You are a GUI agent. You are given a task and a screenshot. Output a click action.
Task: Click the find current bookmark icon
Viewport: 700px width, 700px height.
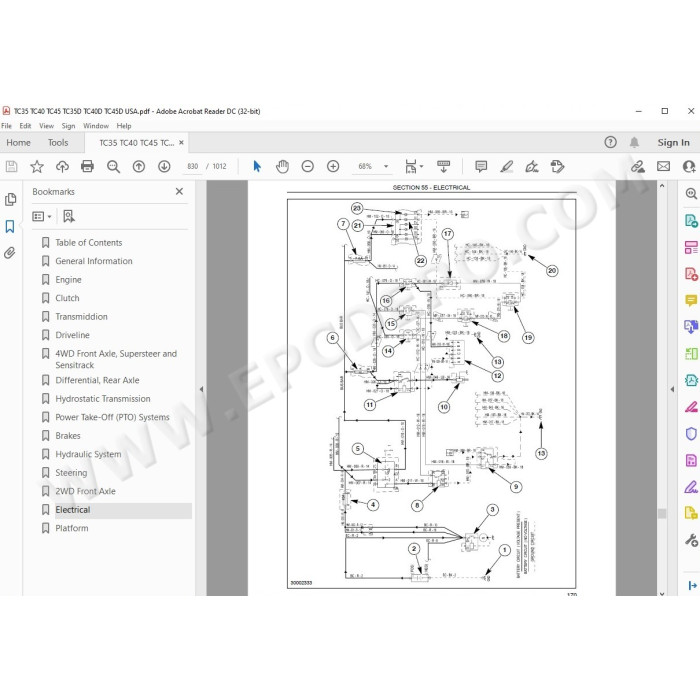69,217
